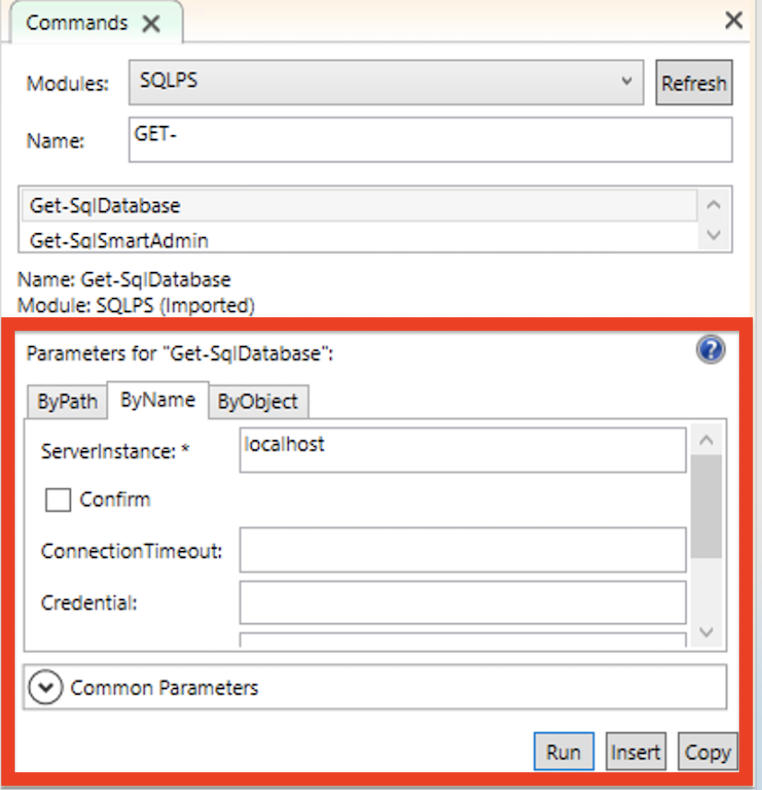762x790 pixels.
Task: Run the Get-SqlDatabase command
Action: (563, 752)
